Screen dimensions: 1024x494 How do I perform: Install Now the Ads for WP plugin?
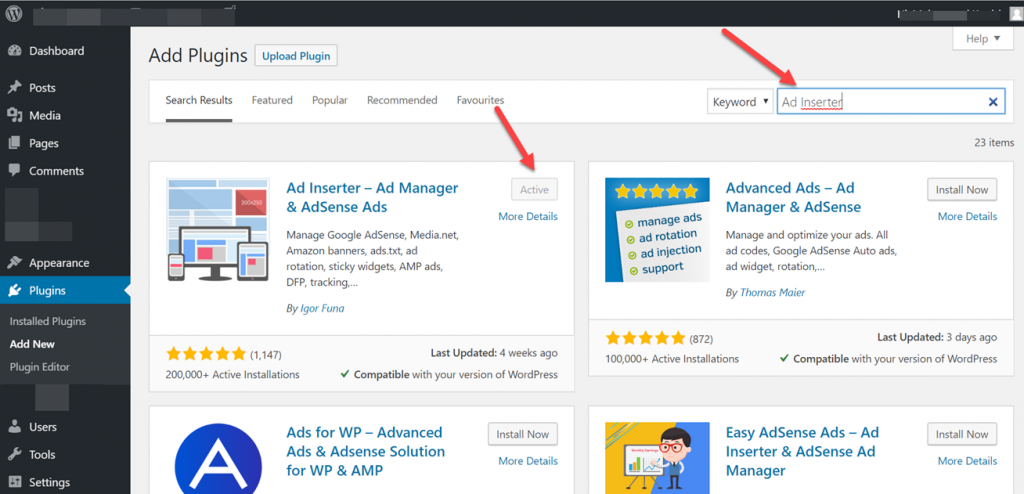(x=522, y=434)
